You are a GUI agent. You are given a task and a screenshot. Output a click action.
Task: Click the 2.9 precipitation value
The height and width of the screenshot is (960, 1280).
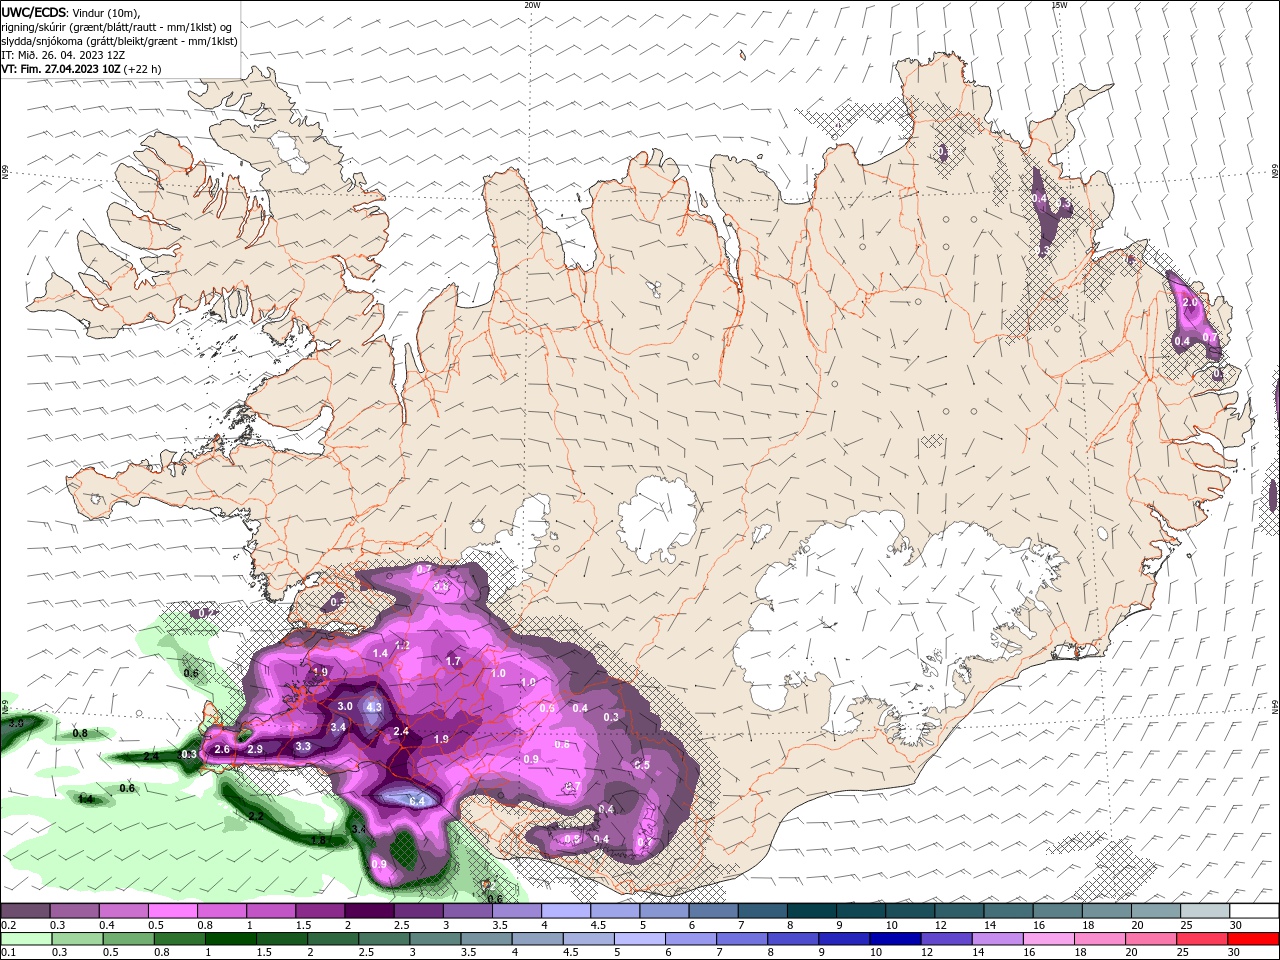255,749
